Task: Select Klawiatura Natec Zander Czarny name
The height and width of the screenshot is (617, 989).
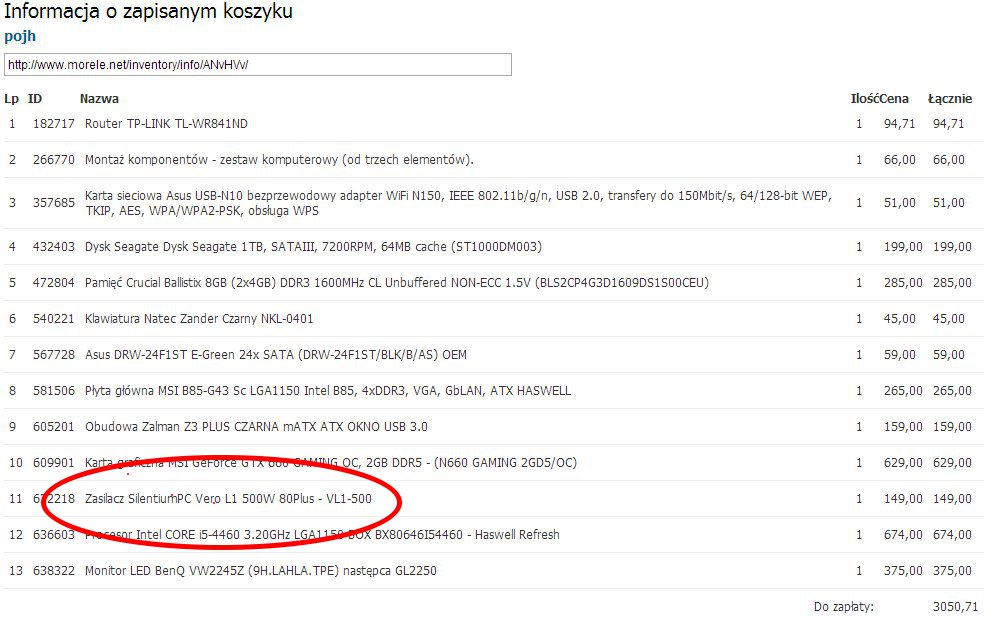Action: [199, 319]
